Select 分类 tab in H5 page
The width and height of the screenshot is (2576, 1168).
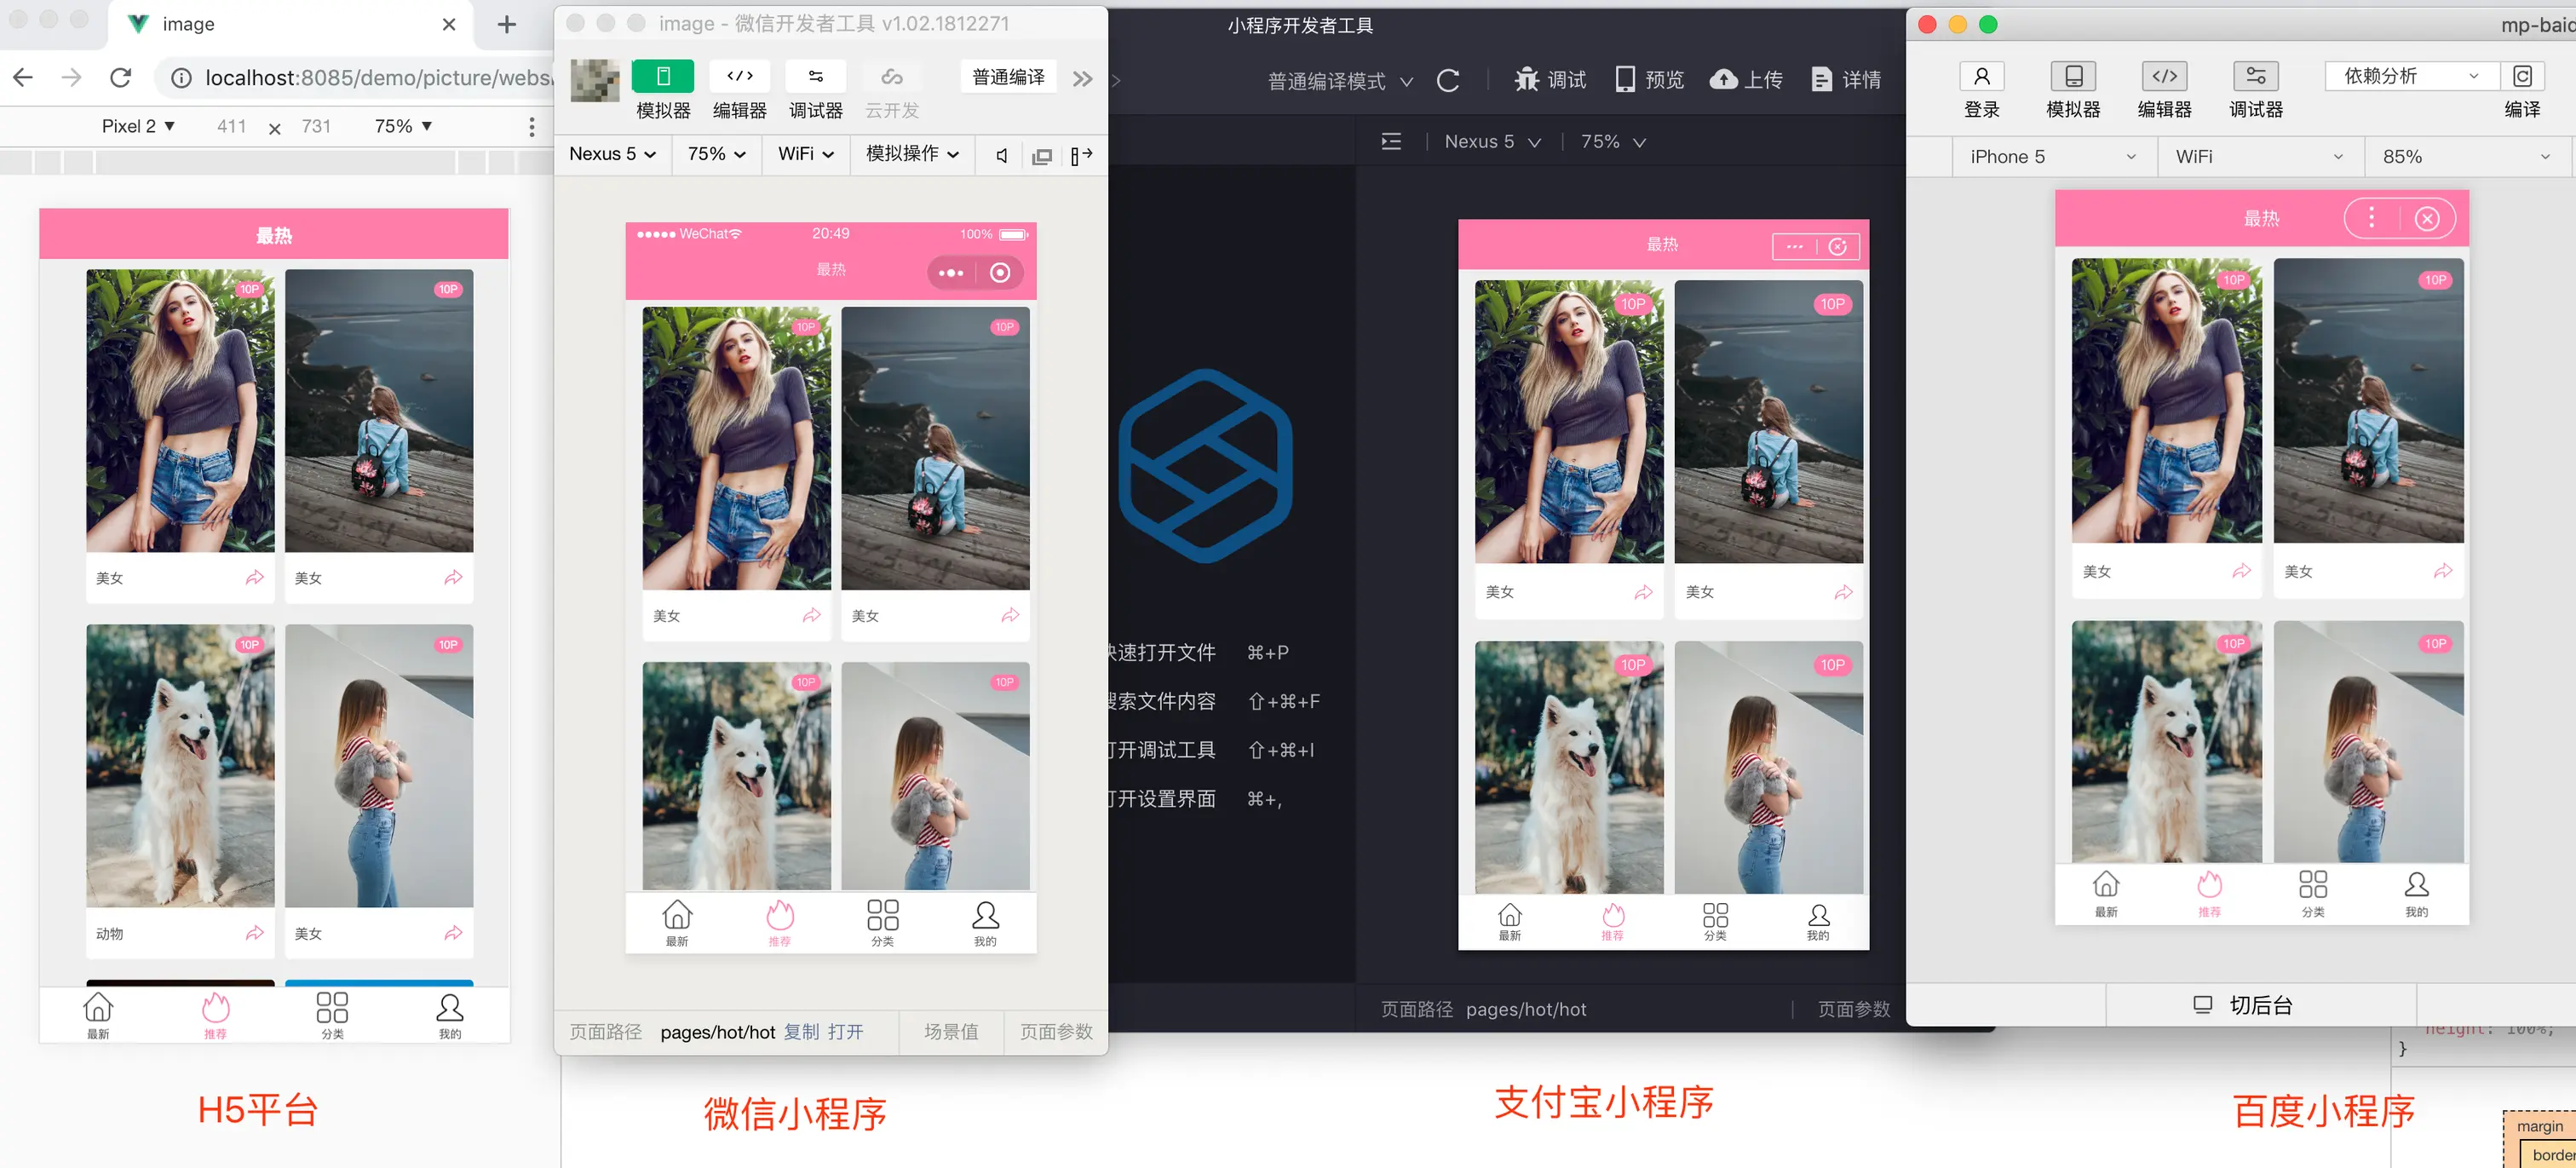(x=332, y=1016)
